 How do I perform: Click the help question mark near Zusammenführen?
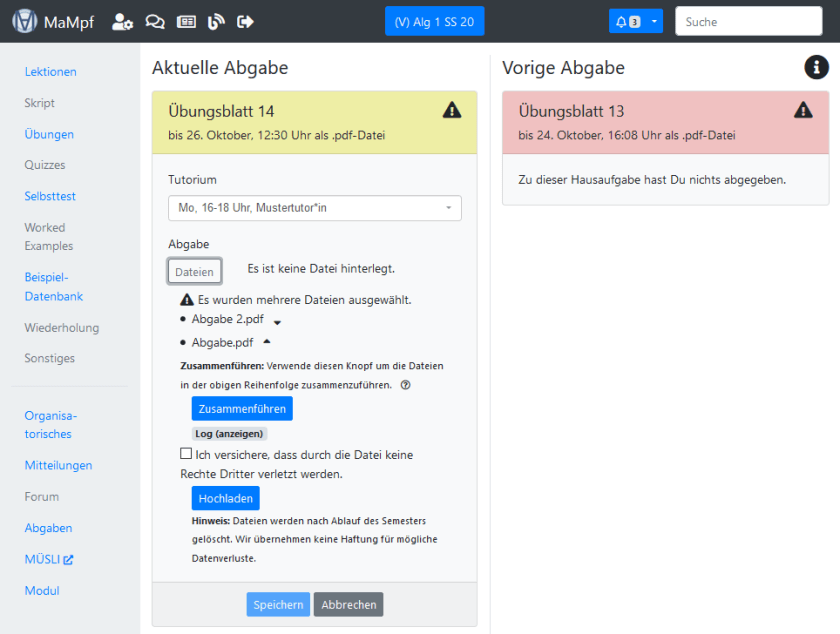[x=405, y=385]
